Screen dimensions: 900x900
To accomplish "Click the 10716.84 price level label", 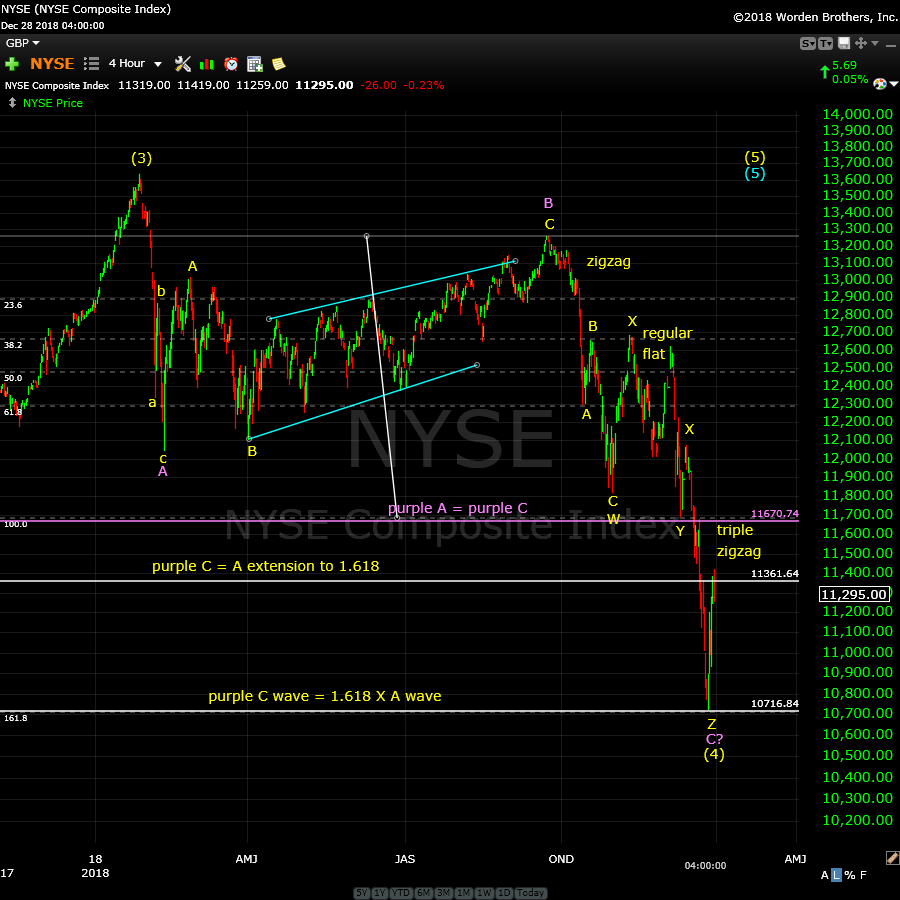I will point(775,704).
